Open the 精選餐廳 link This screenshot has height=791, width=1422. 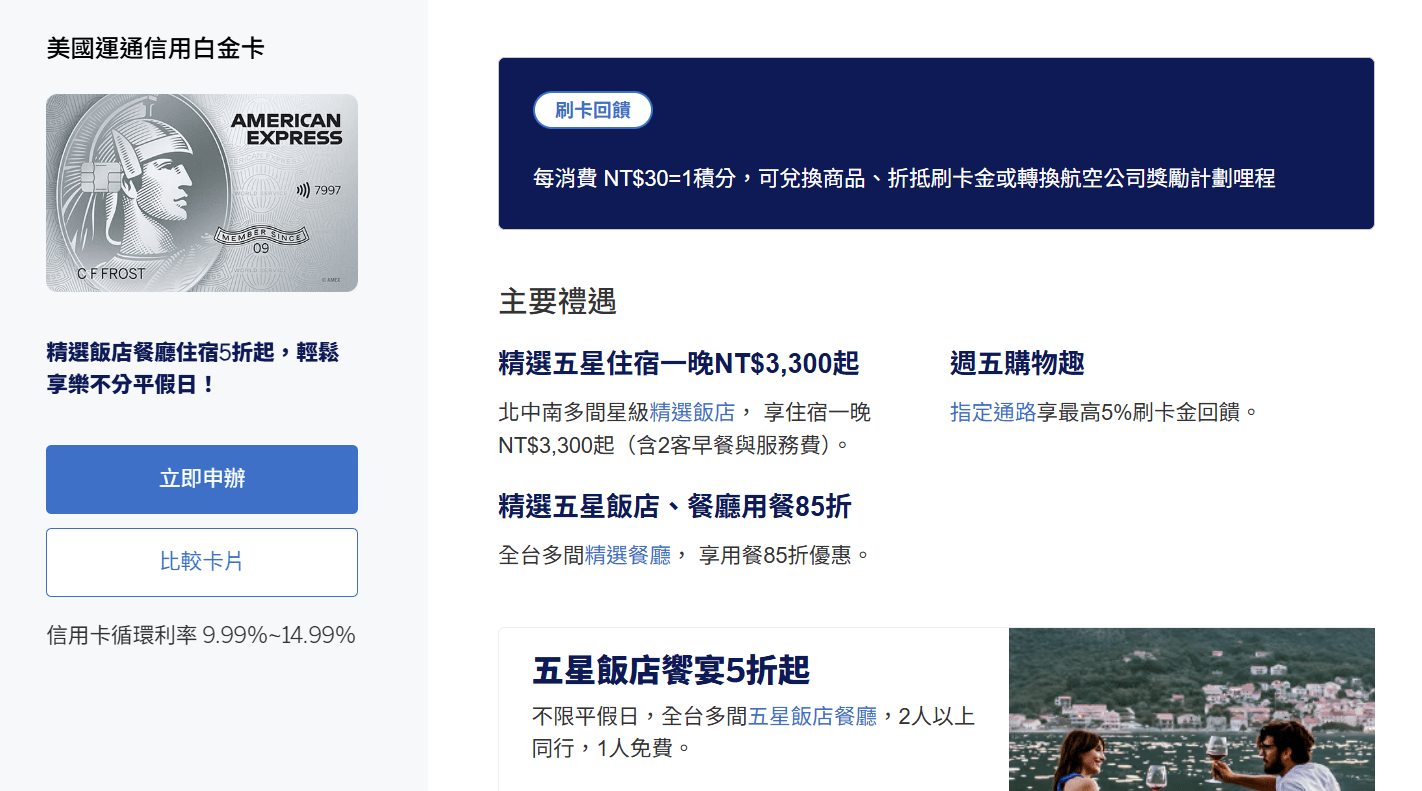tap(628, 555)
